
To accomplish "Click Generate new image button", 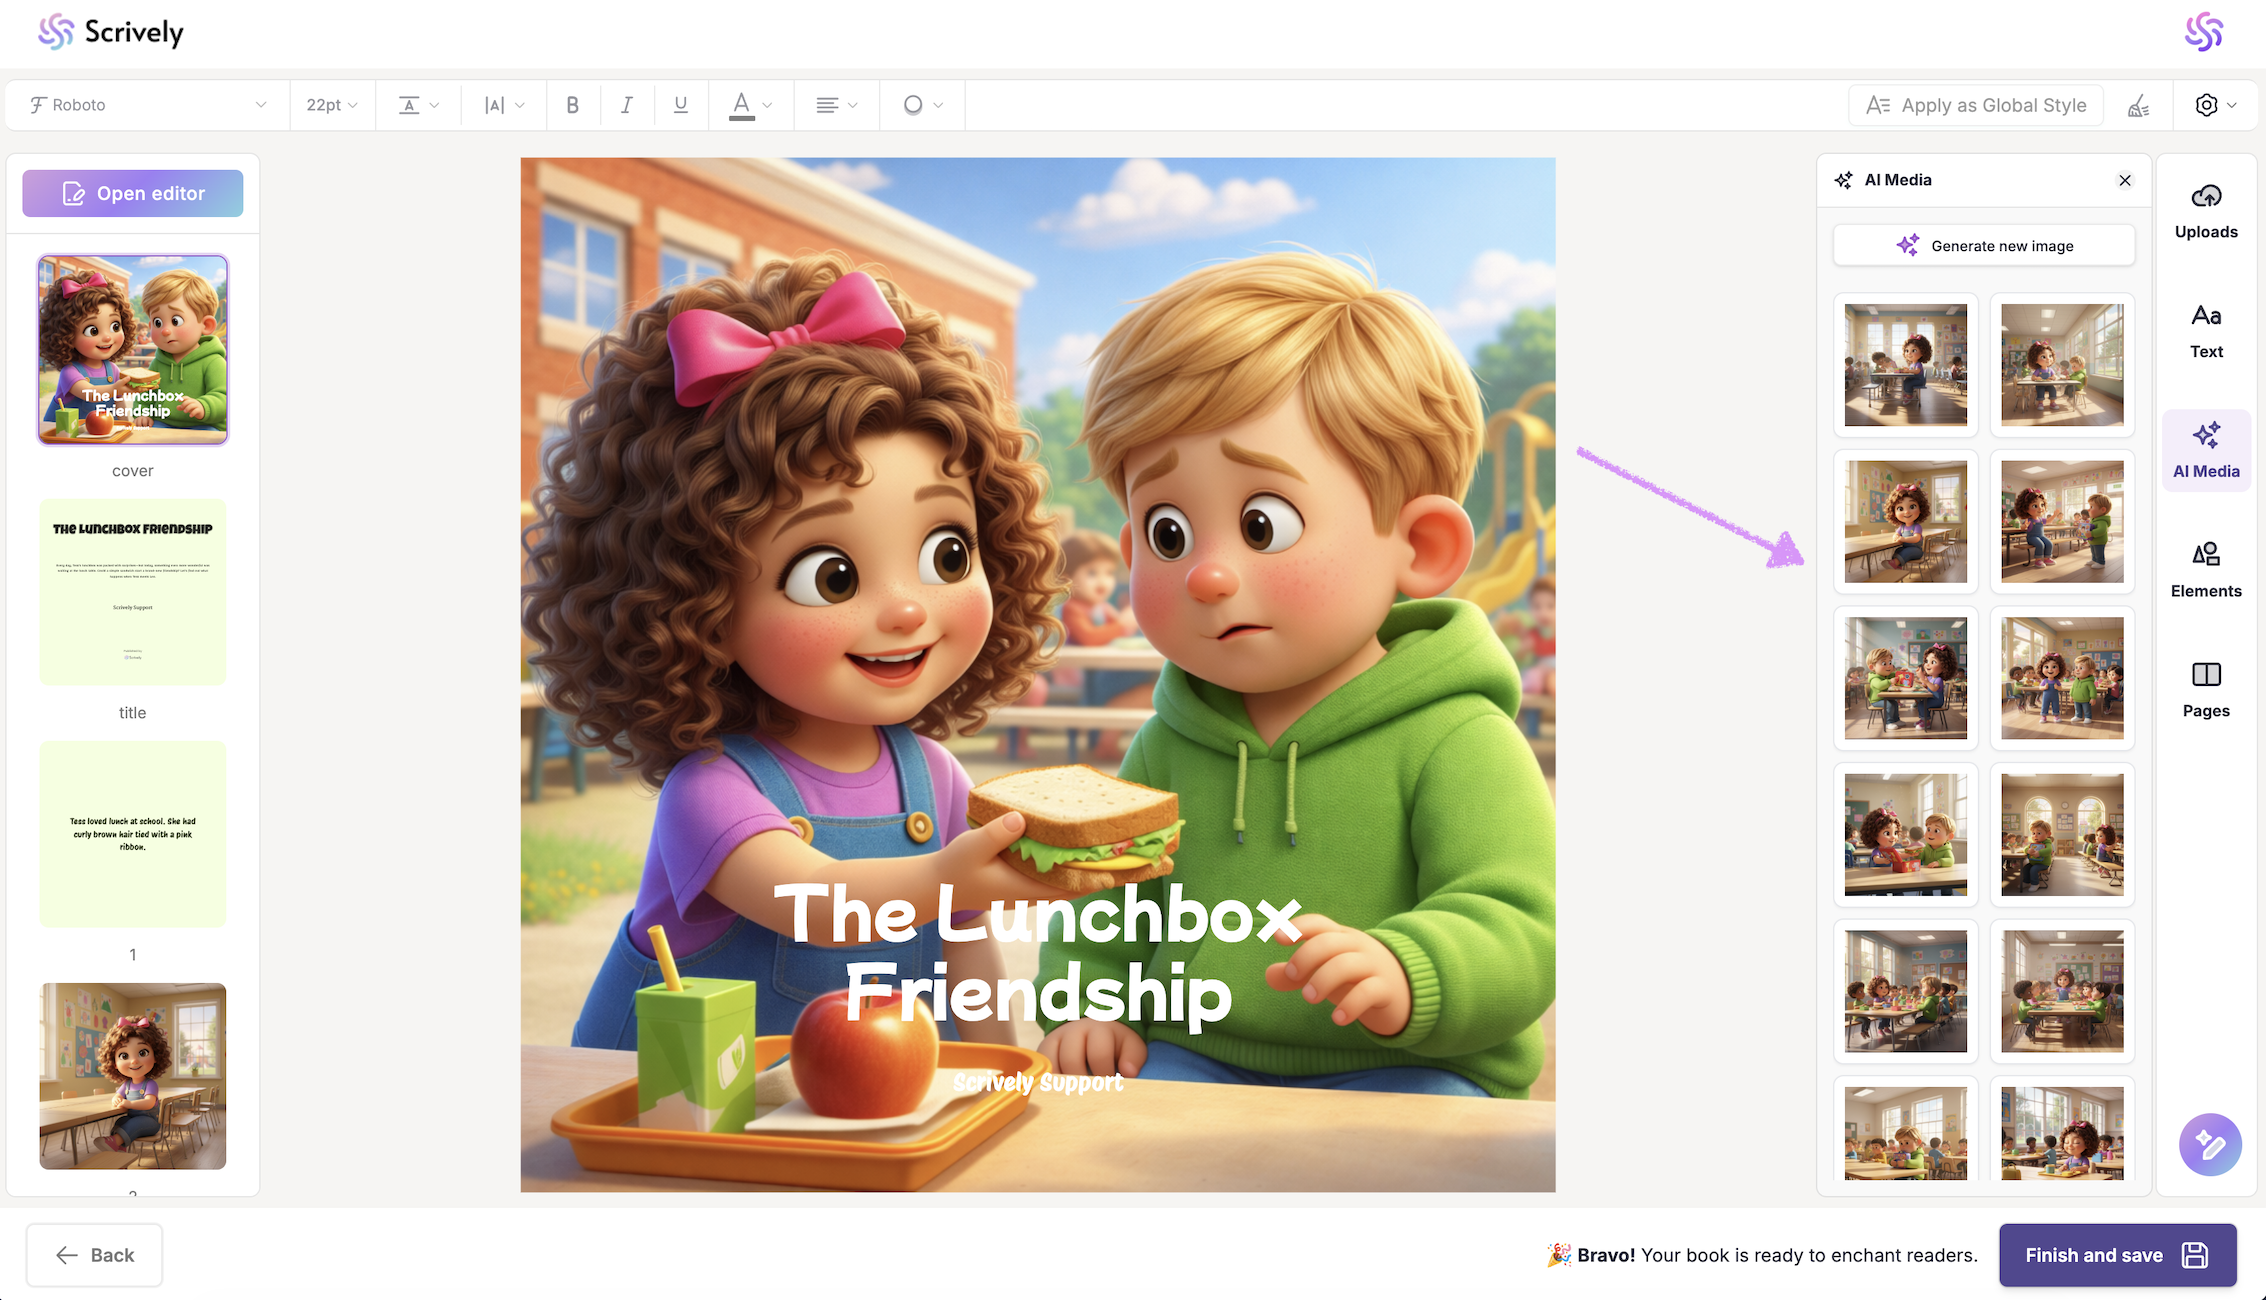I will [x=1984, y=246].
